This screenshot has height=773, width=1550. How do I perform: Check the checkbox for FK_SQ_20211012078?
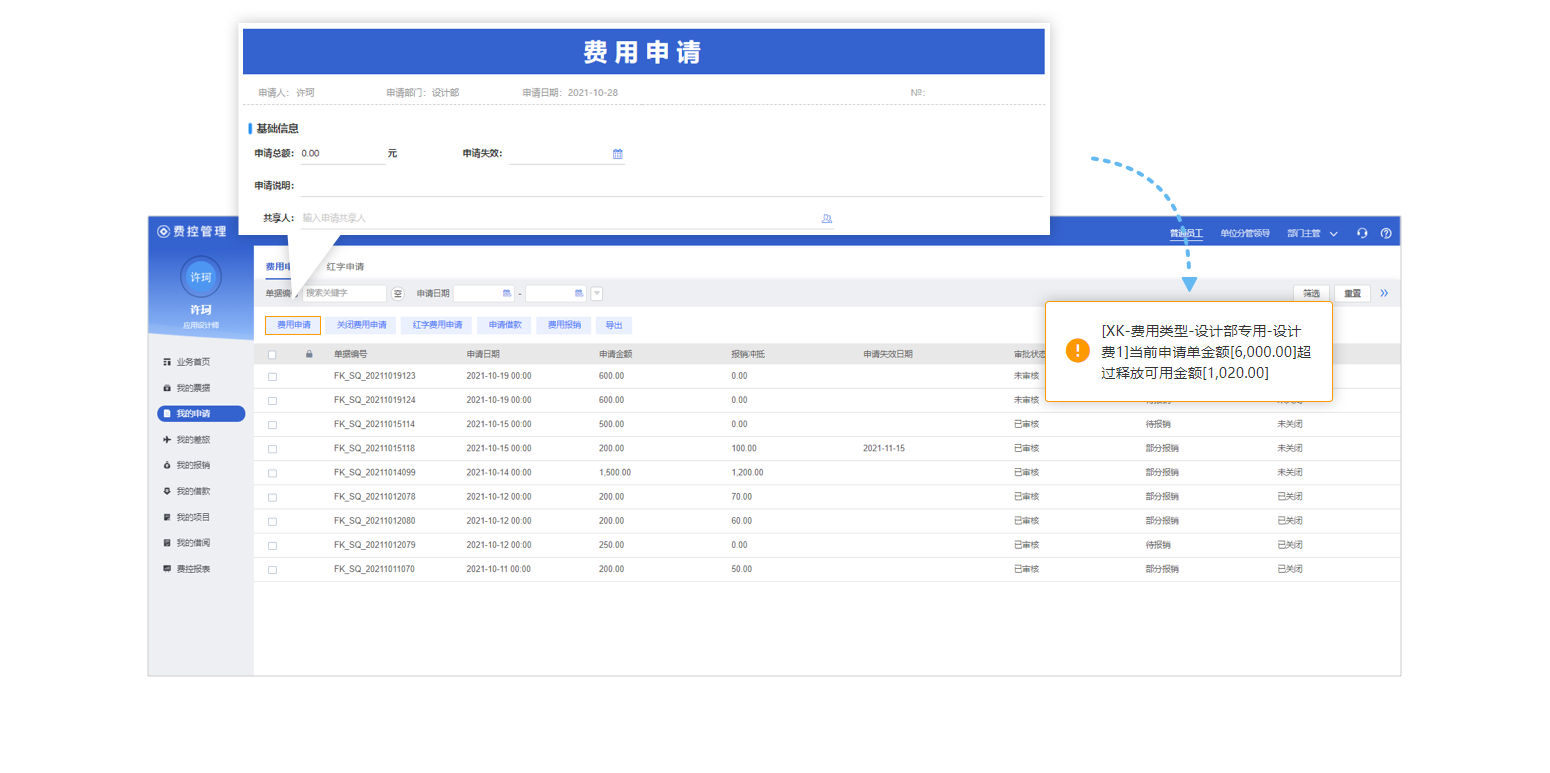click(x=272, y=496)
